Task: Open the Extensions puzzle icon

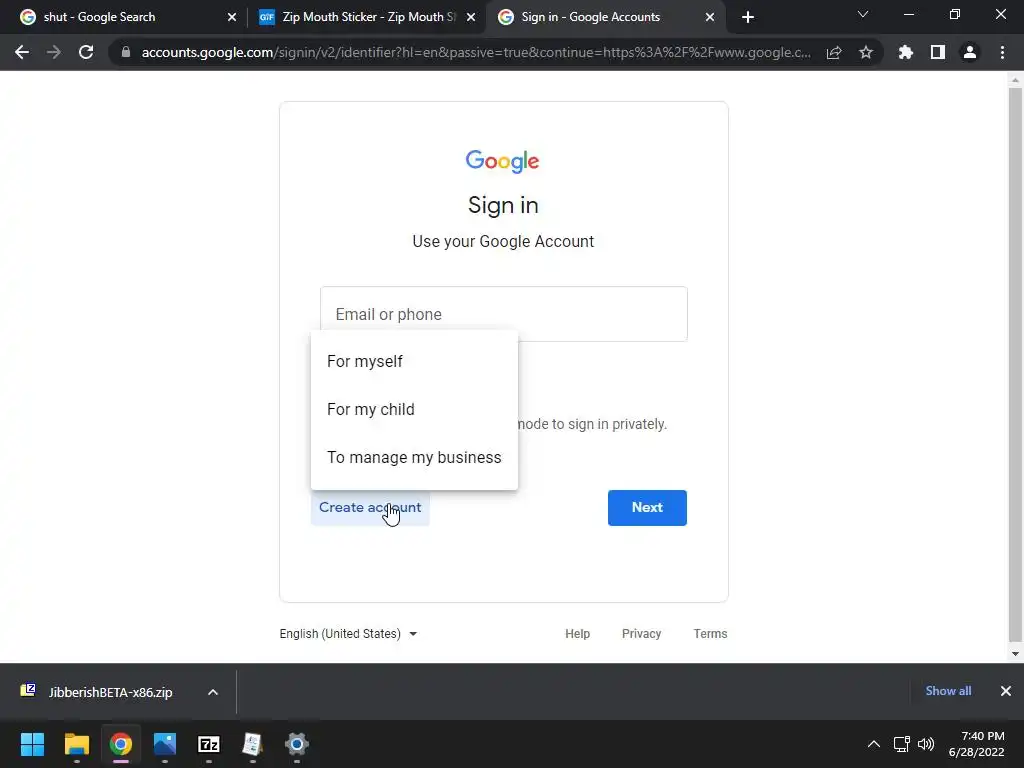Action: click(905, 52)
